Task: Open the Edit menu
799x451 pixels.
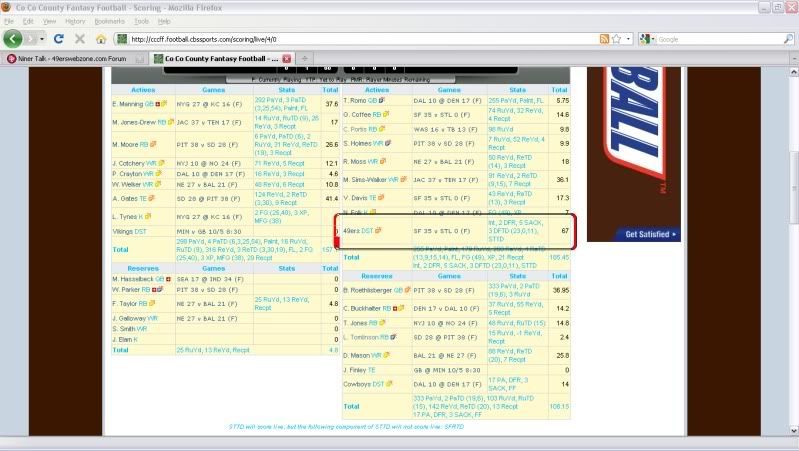Action: click(28, 21)
